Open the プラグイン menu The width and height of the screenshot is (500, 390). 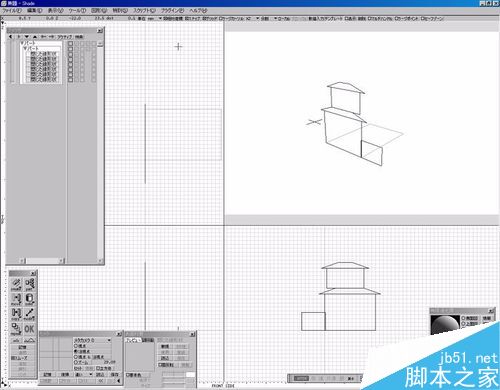click(172, 11)
